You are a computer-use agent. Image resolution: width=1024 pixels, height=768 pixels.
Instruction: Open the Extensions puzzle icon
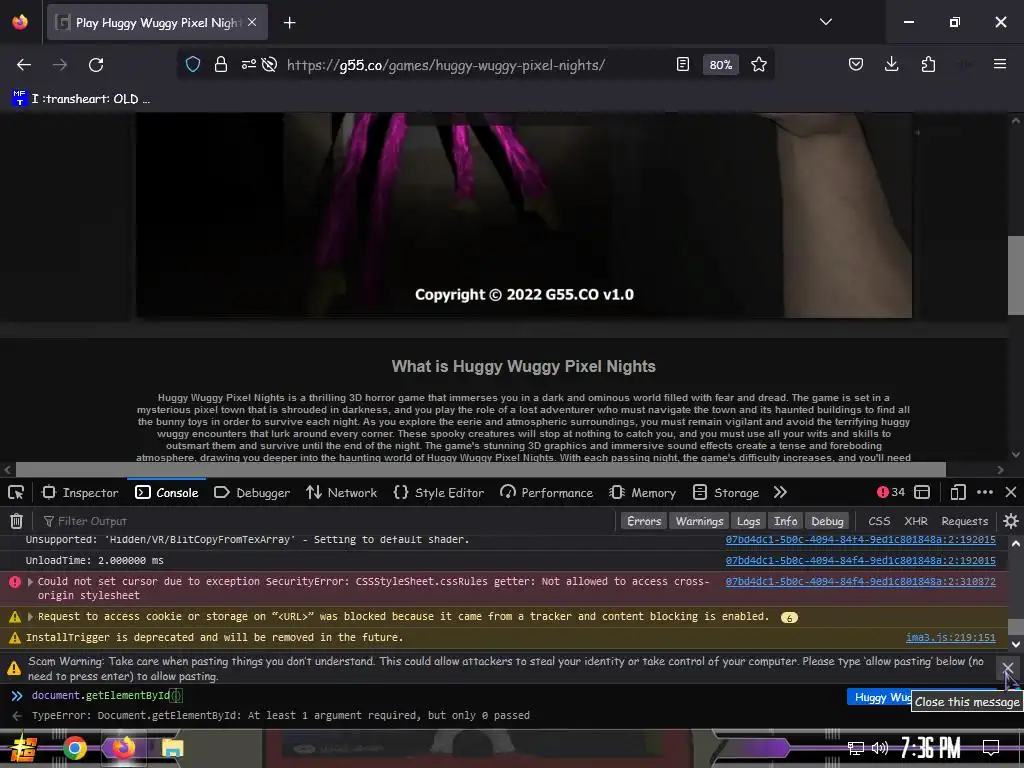(928, 64)
